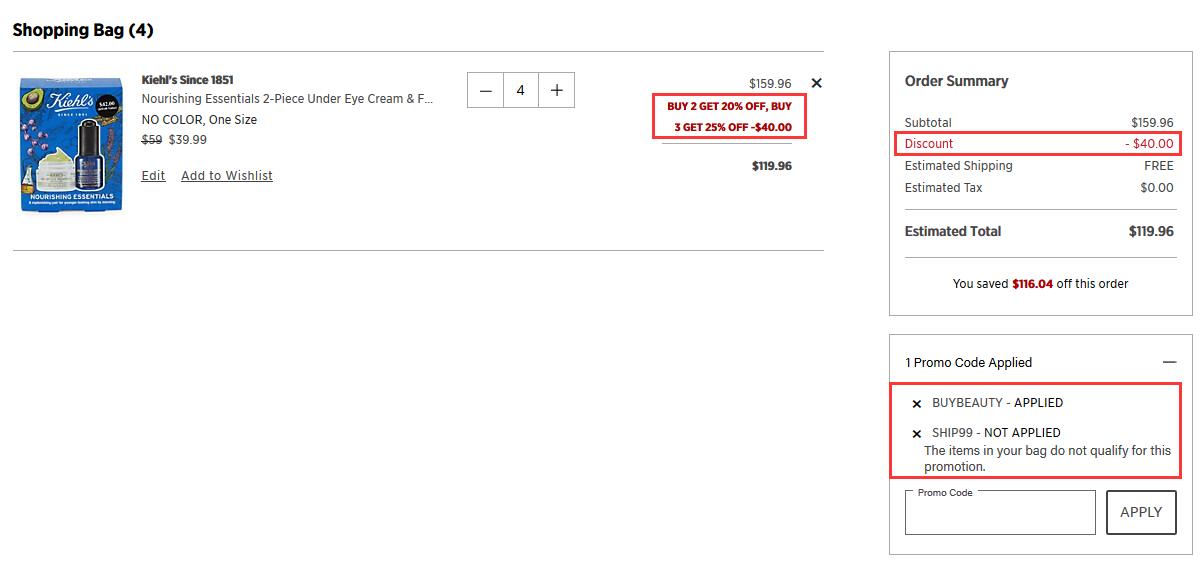The height and width of the screenshot is (568, 1200).
Task: Remove BUYBEAUTY promo code
Action: tap(917, 404)
